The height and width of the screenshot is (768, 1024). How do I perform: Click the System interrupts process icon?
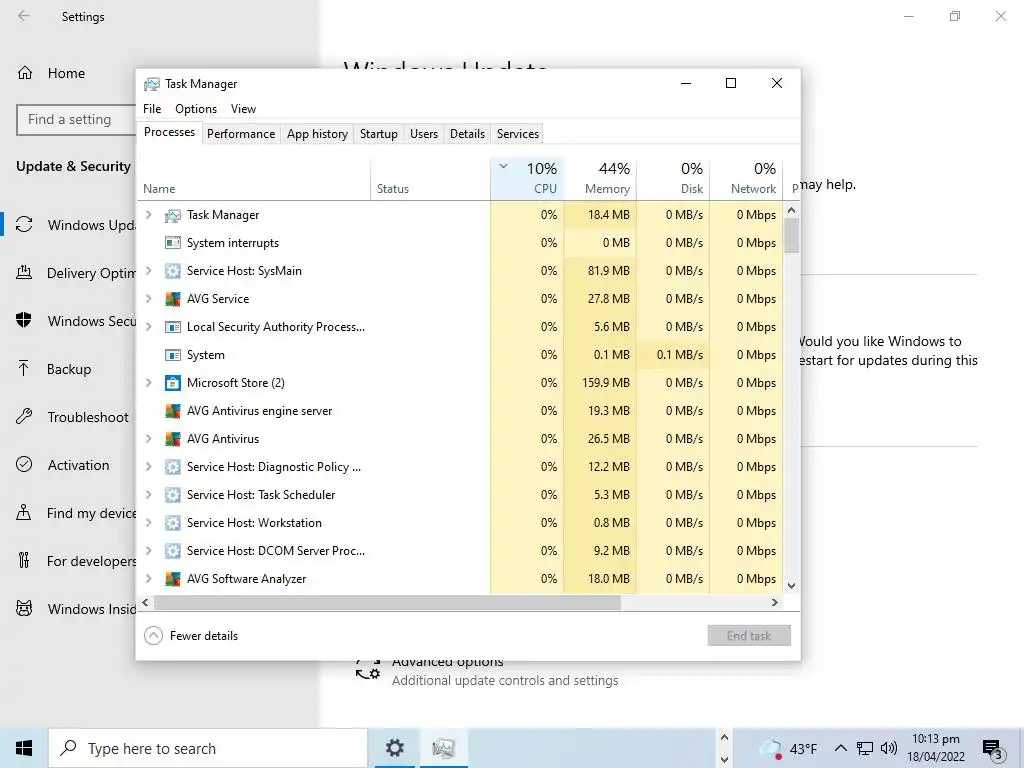(x=172, y=243)
